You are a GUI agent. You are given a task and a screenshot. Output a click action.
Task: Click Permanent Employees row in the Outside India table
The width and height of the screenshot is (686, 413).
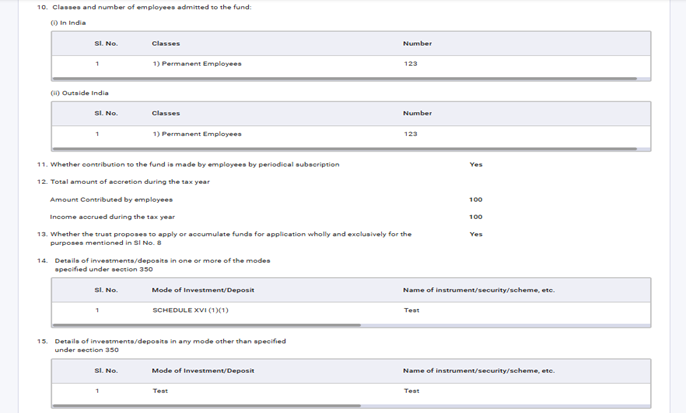197,134
